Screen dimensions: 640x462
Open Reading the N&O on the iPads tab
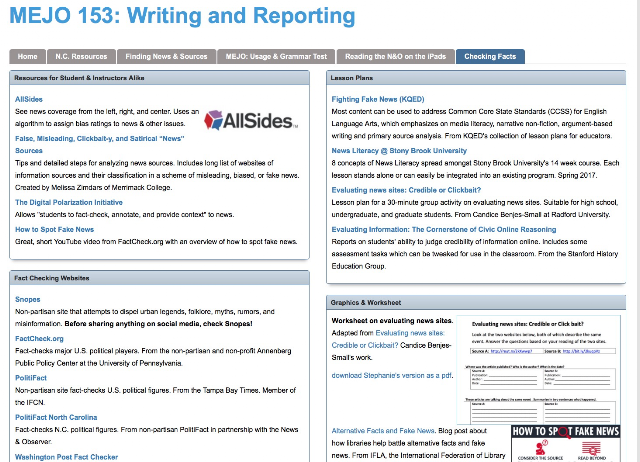coord(396,57)
